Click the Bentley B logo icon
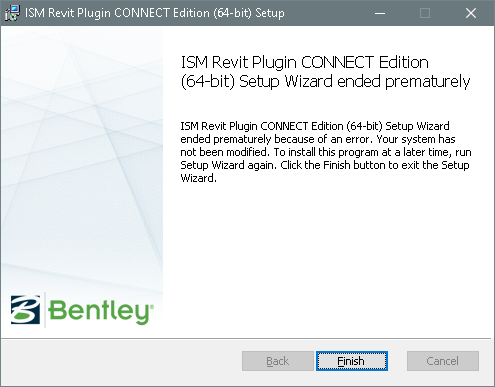The image size is (495, 387). (25, 309)
